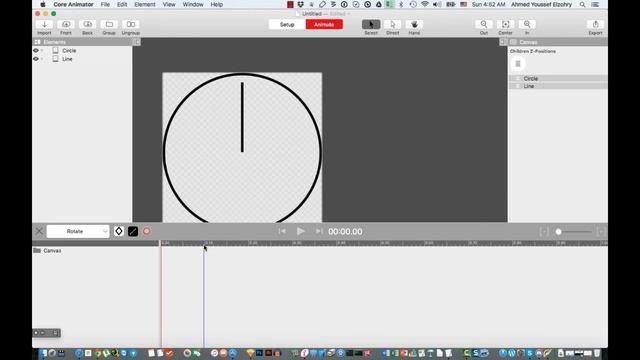Click the Group toolbar icon
The width and height of the screenshot is (640, 360).
109,24
